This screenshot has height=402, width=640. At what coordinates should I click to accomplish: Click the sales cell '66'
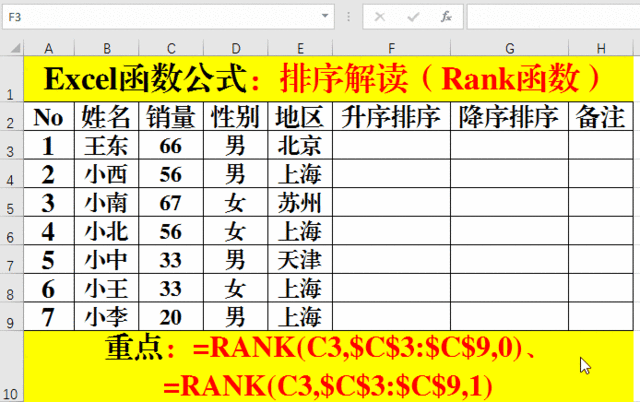[x=171, y=145]
